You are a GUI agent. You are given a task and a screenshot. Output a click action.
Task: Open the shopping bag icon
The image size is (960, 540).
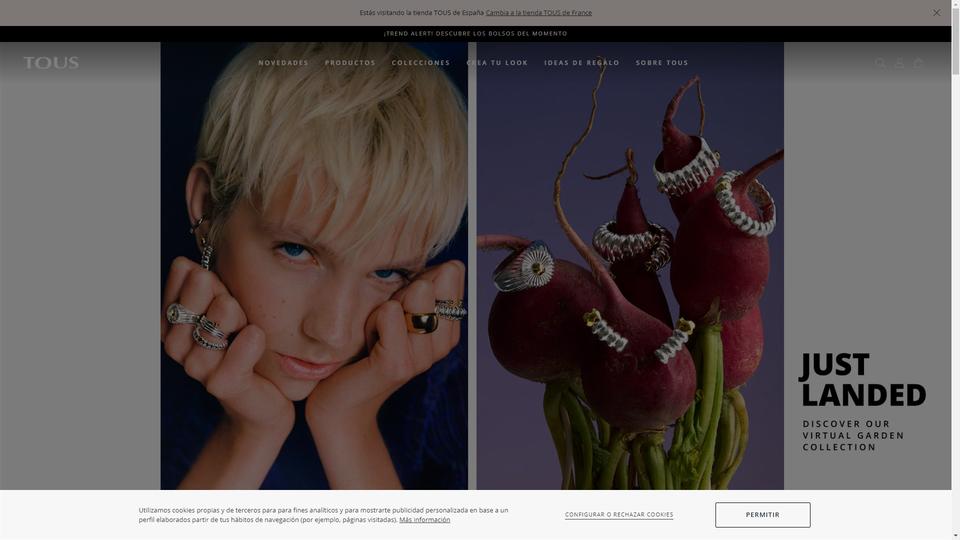(x=918, y=62)
